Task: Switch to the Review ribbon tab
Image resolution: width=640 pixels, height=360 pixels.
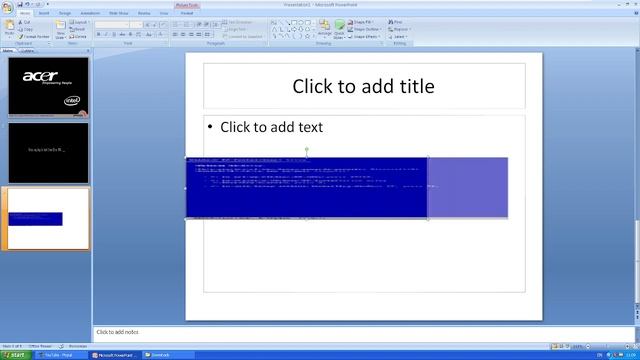Action: [144, 13]
